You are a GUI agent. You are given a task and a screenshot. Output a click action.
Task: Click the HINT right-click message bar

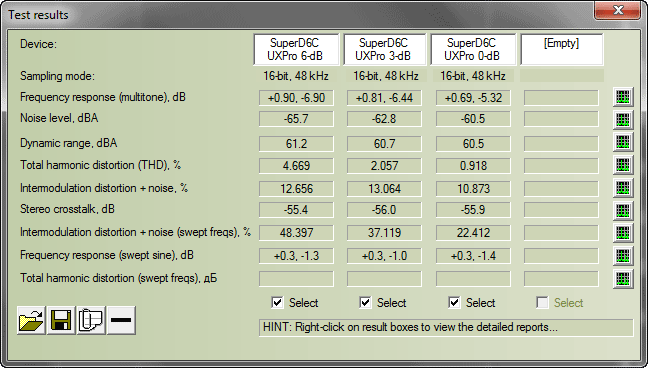click(x=446, y=327)
